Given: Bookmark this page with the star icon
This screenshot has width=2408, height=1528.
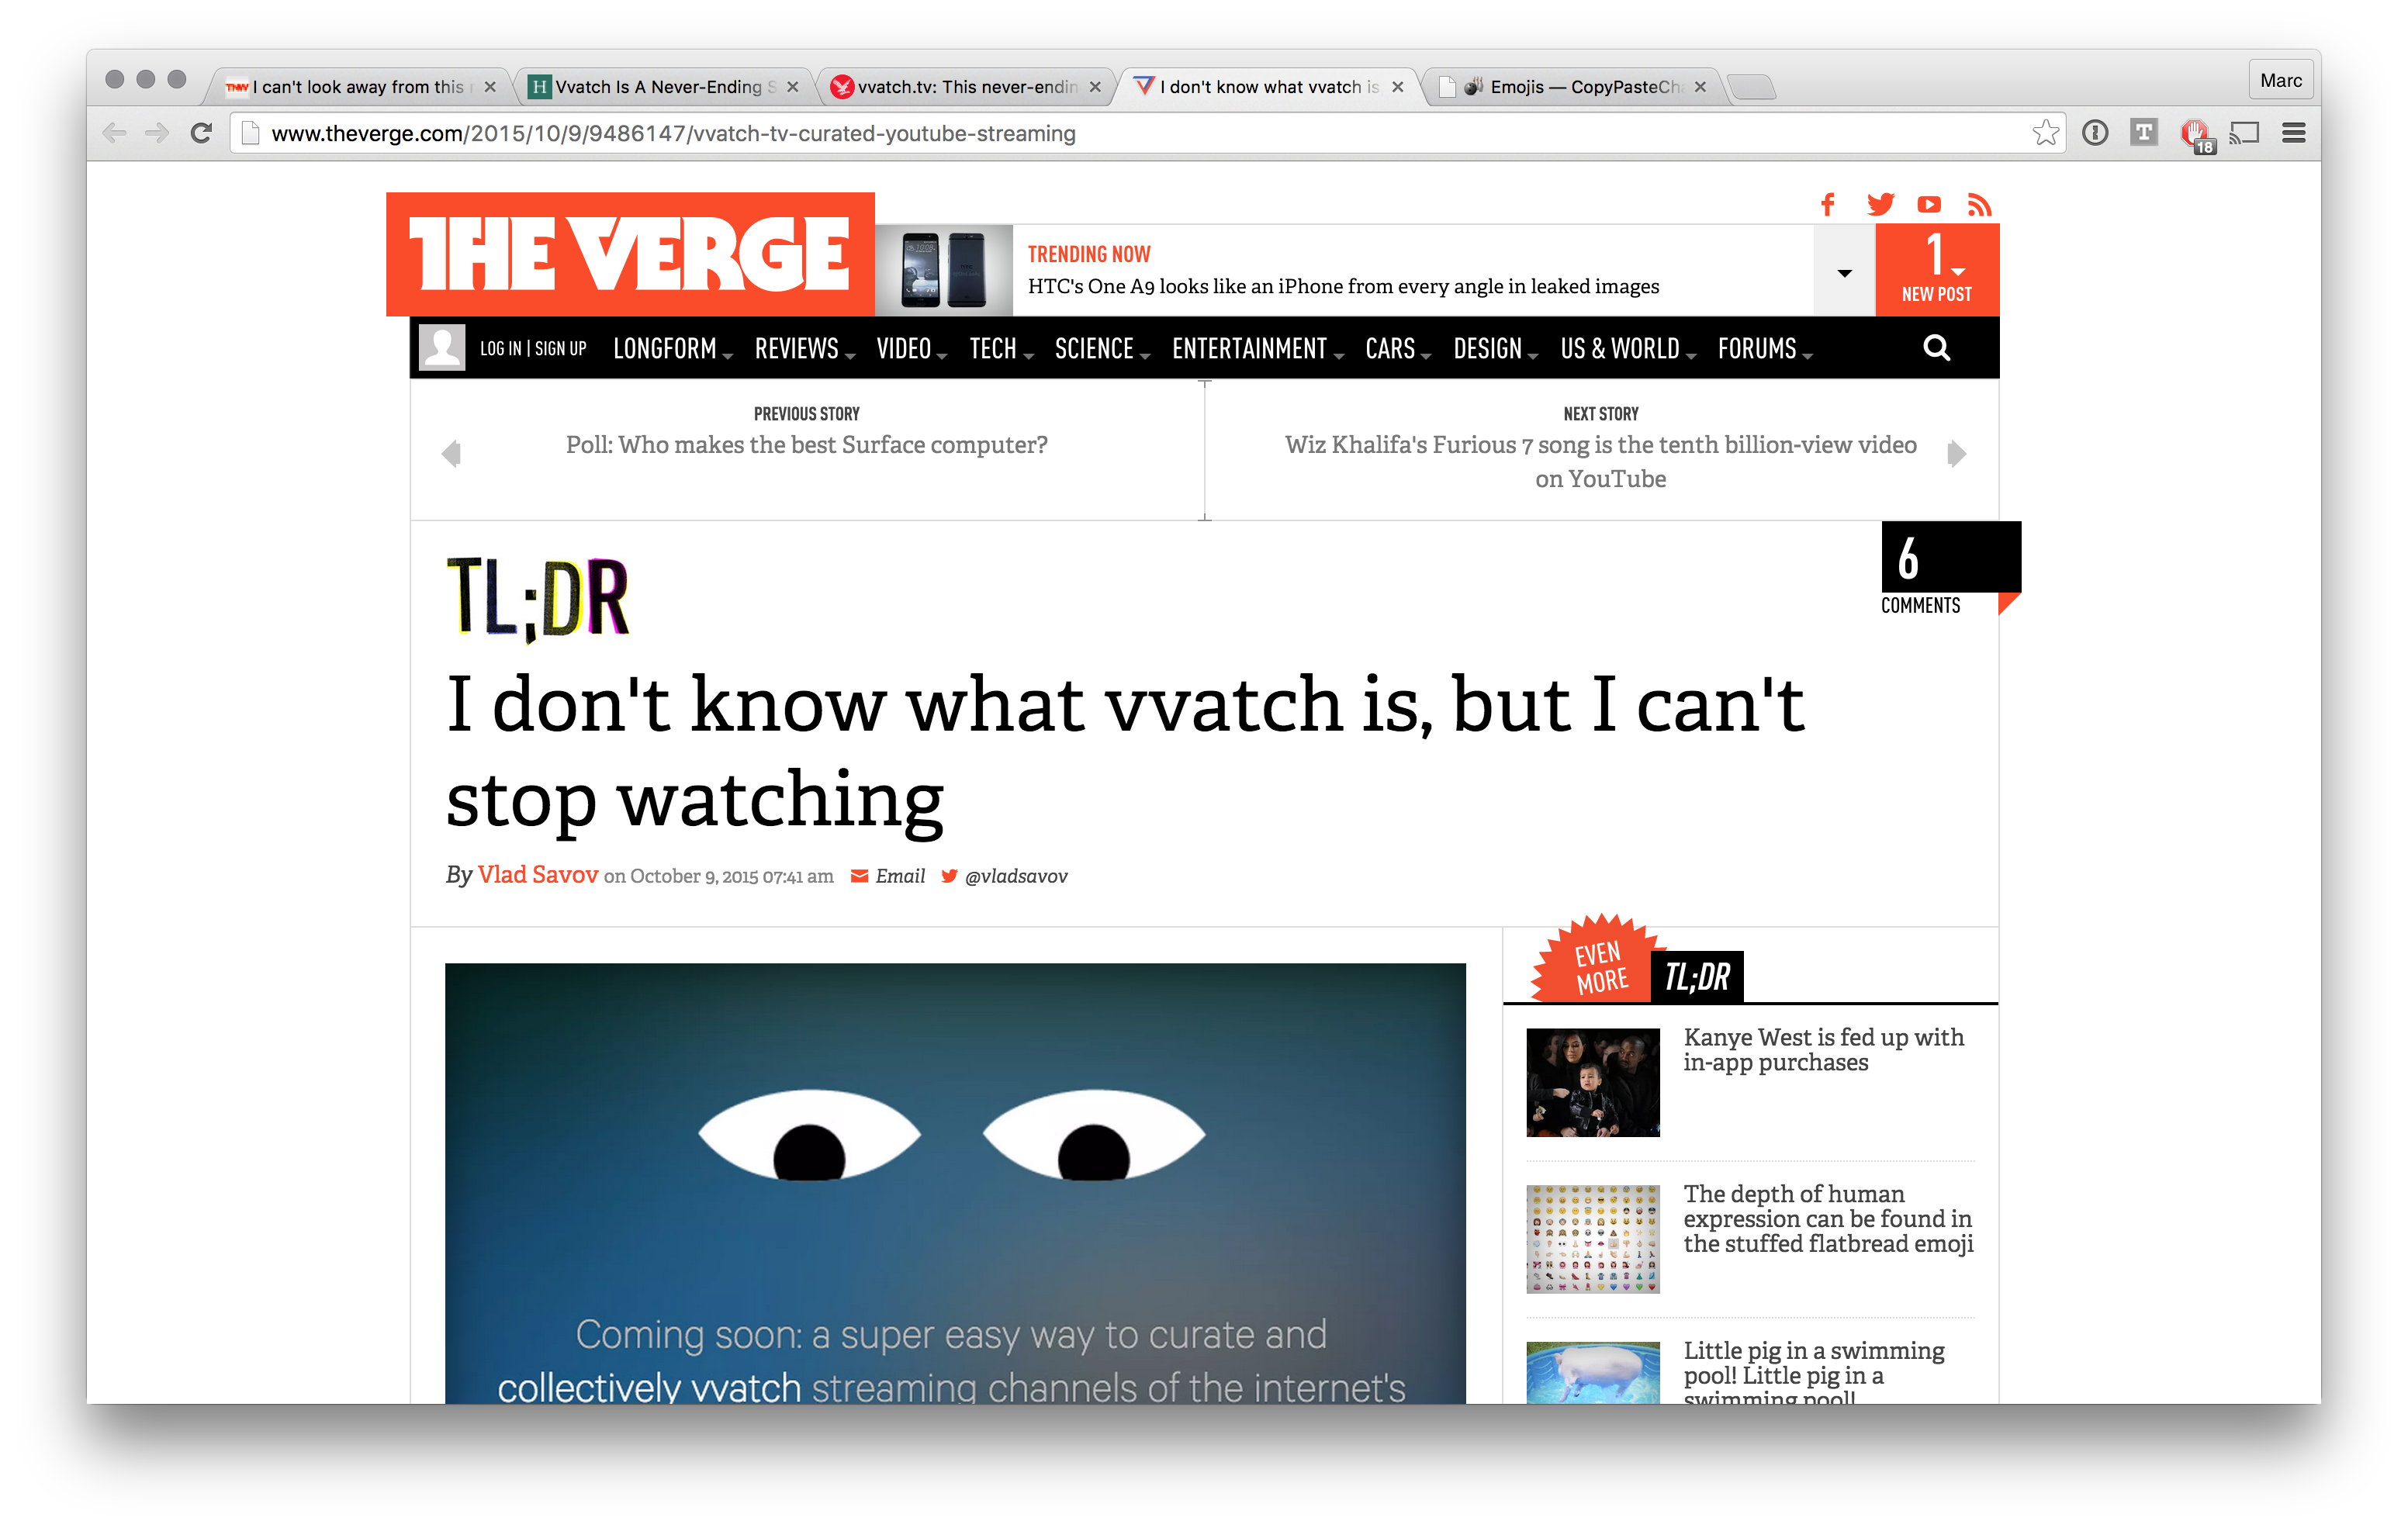Looking at the screenshot, I should click(x=2046, y=133).
